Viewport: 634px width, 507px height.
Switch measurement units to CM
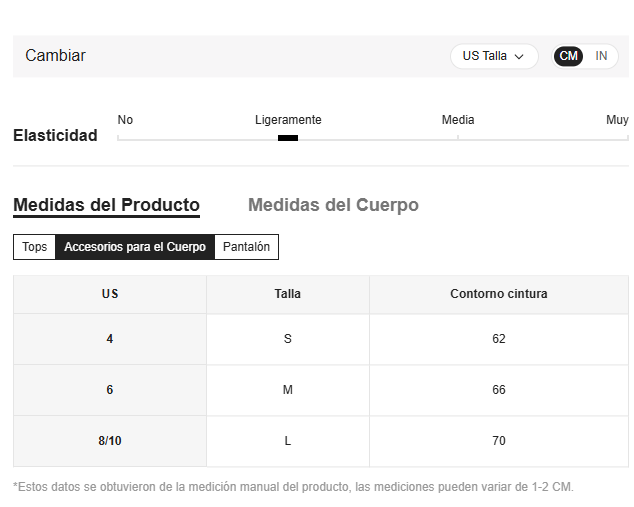tap(568, 56)
